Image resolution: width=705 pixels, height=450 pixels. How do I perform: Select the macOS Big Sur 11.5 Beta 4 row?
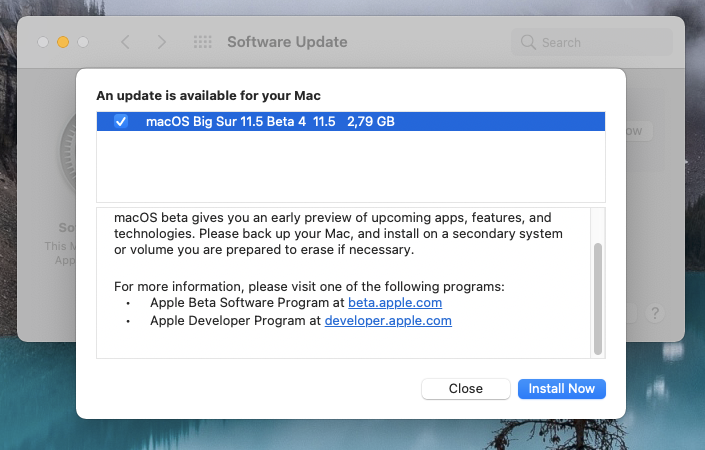coord(351,121)
